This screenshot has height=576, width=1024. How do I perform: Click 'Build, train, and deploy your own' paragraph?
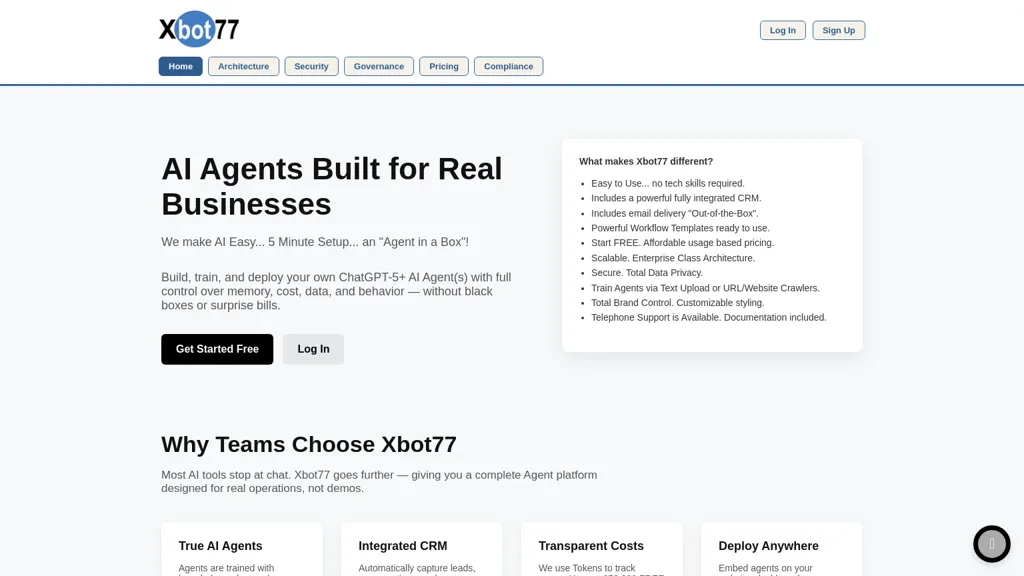click(336, 291)
